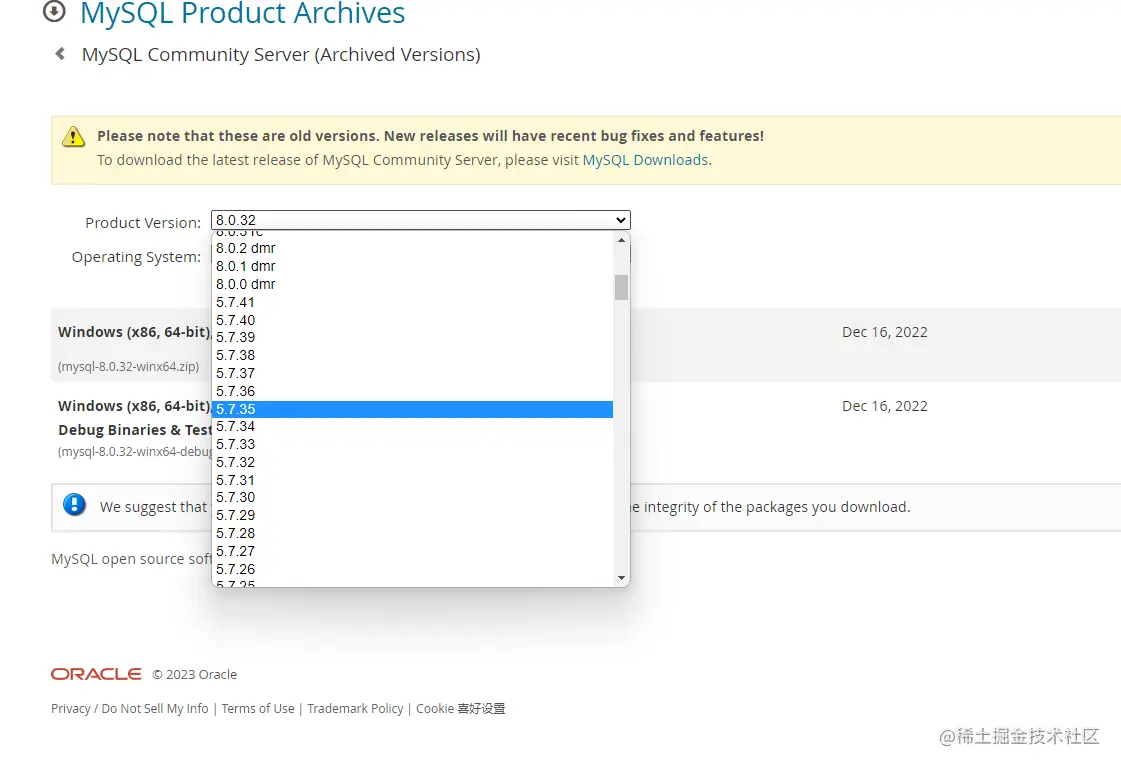Pick version 5.7.32 in dropdown
Screen dimensions: 1121x768
[413, 462]
